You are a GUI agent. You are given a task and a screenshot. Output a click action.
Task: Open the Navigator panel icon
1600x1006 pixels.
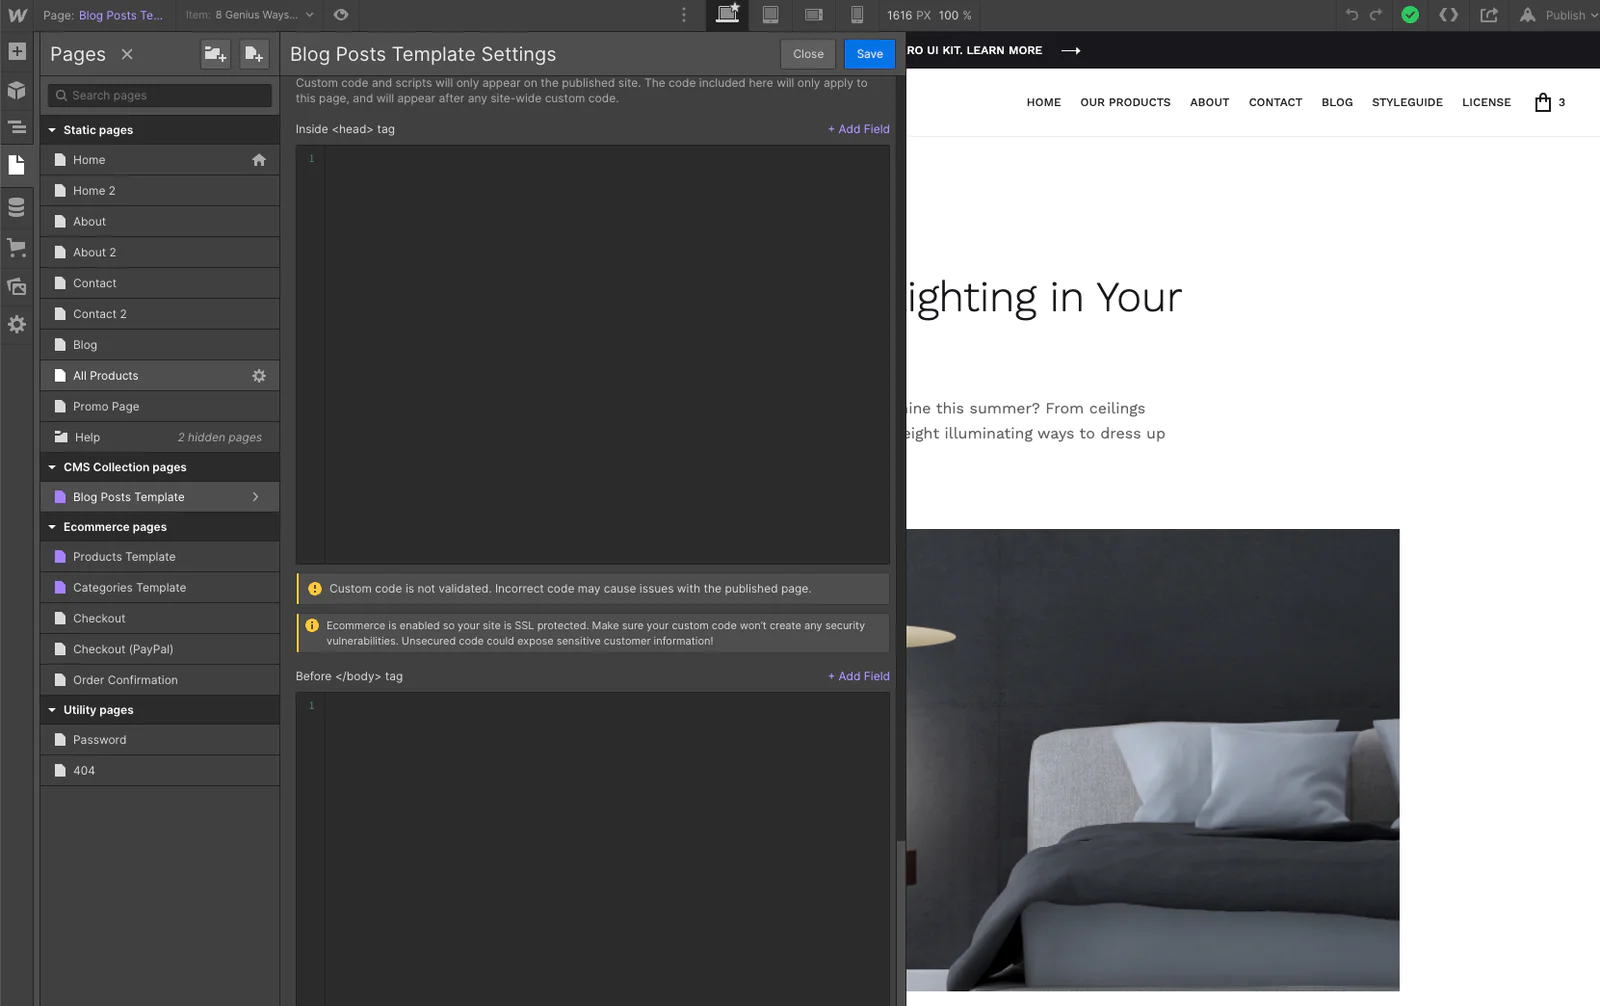pyautogui.click(x=17, y=127)
